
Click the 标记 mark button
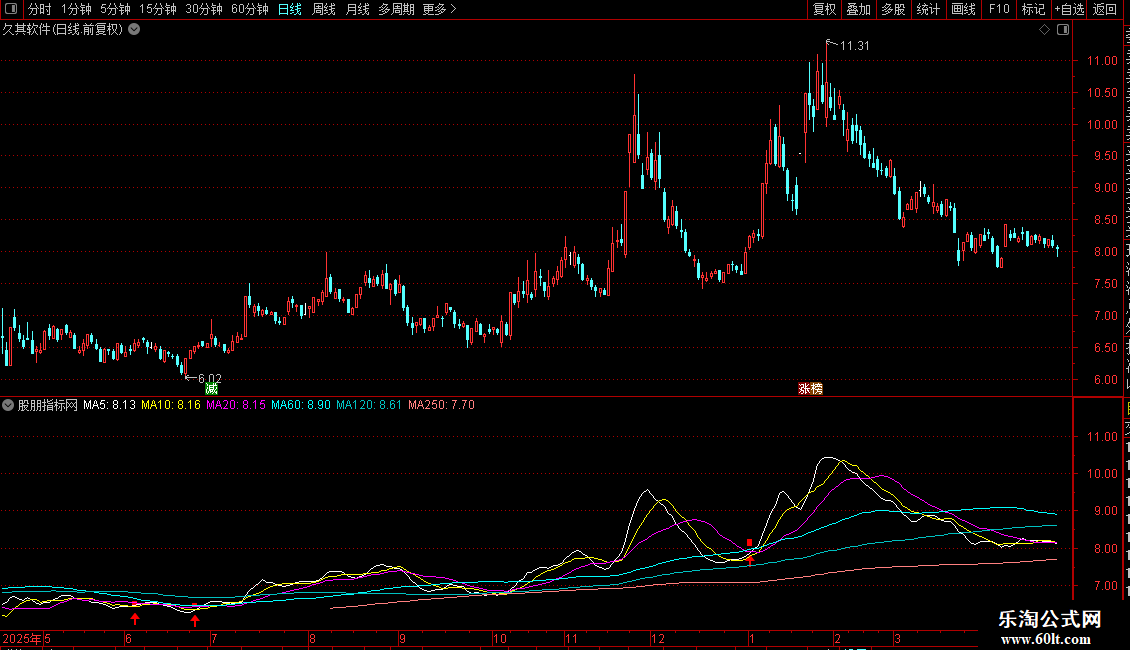point(1033,9)
